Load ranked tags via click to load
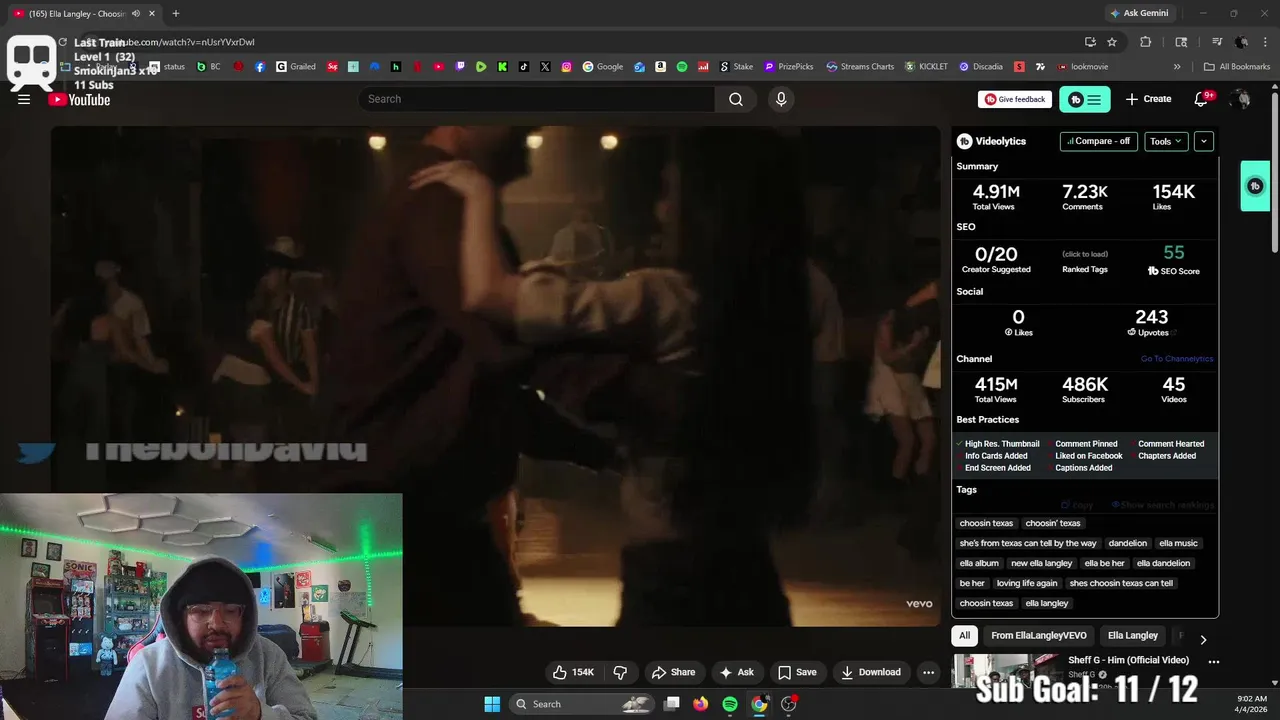 pyautogui.click(x=1084, y=254)
